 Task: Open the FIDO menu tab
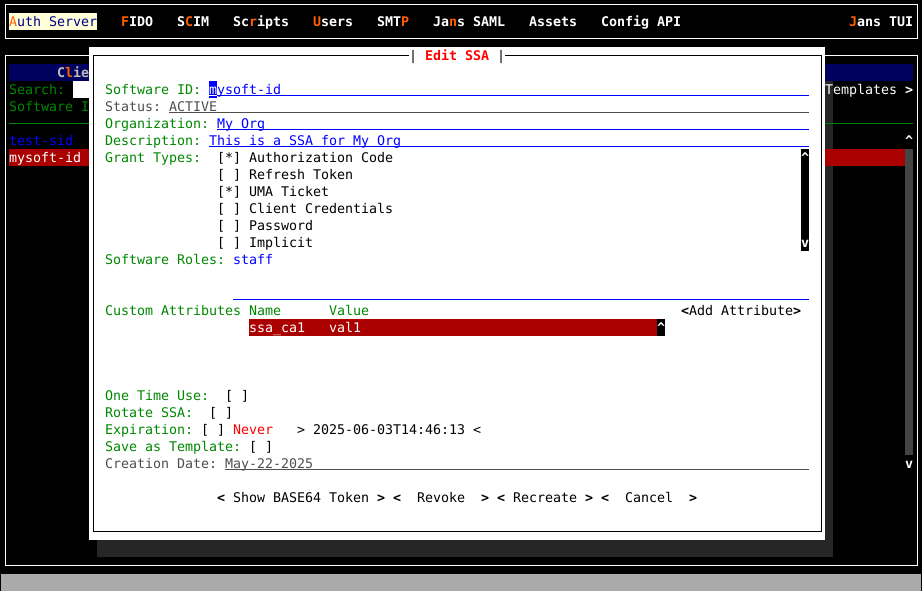pyautogui.click(x=137, y=21)
